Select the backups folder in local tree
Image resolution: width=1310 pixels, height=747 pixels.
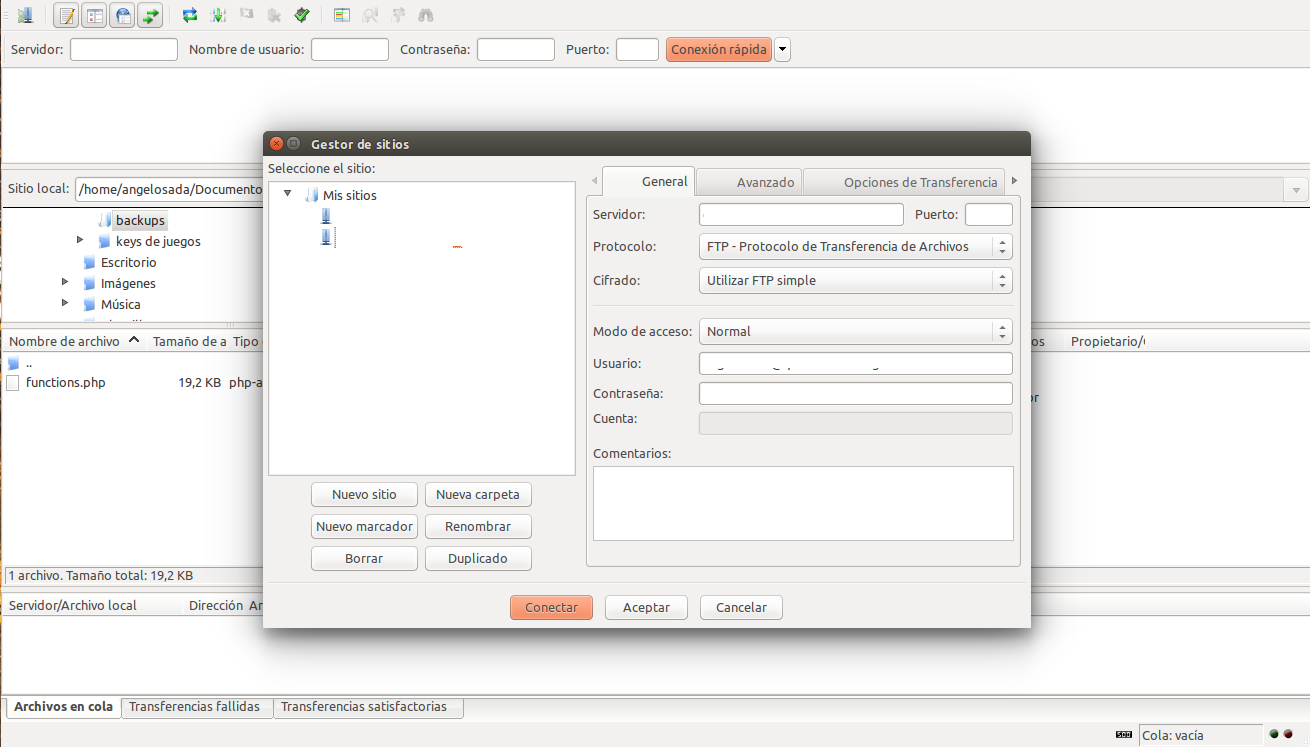click(139, 220)
